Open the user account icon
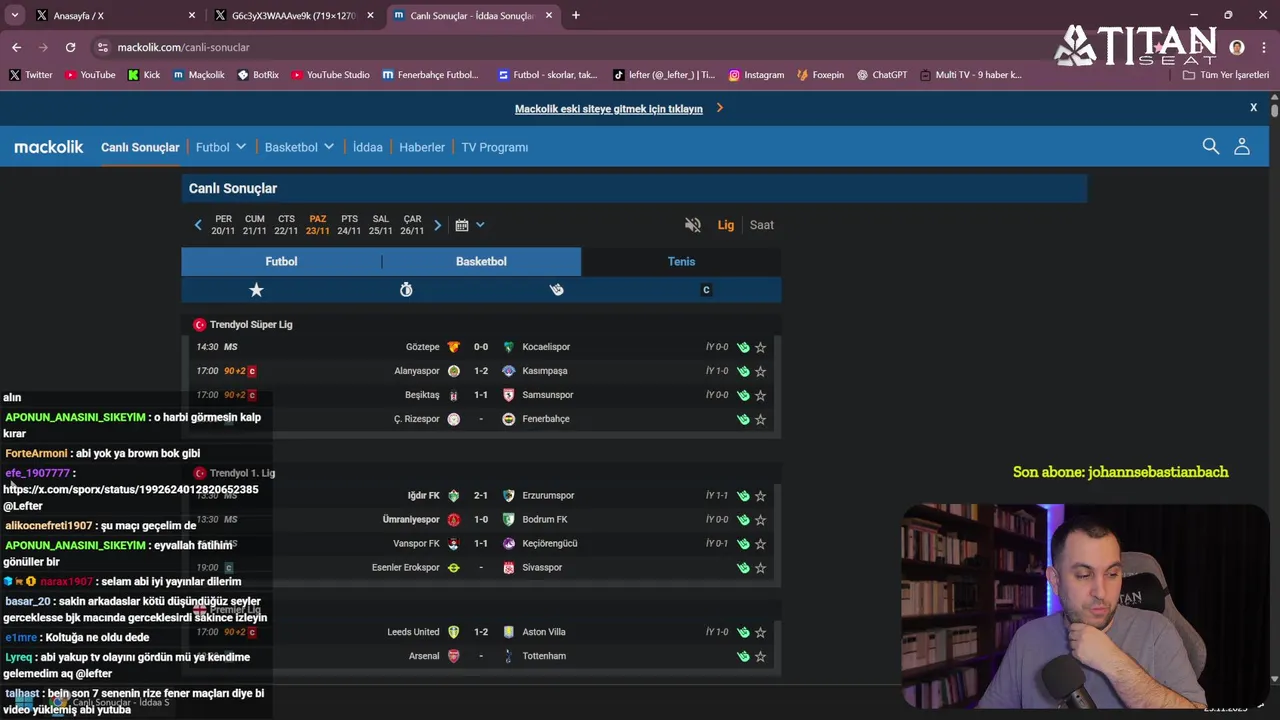The image size is (1280, 720). click(x=1242, y=147)
